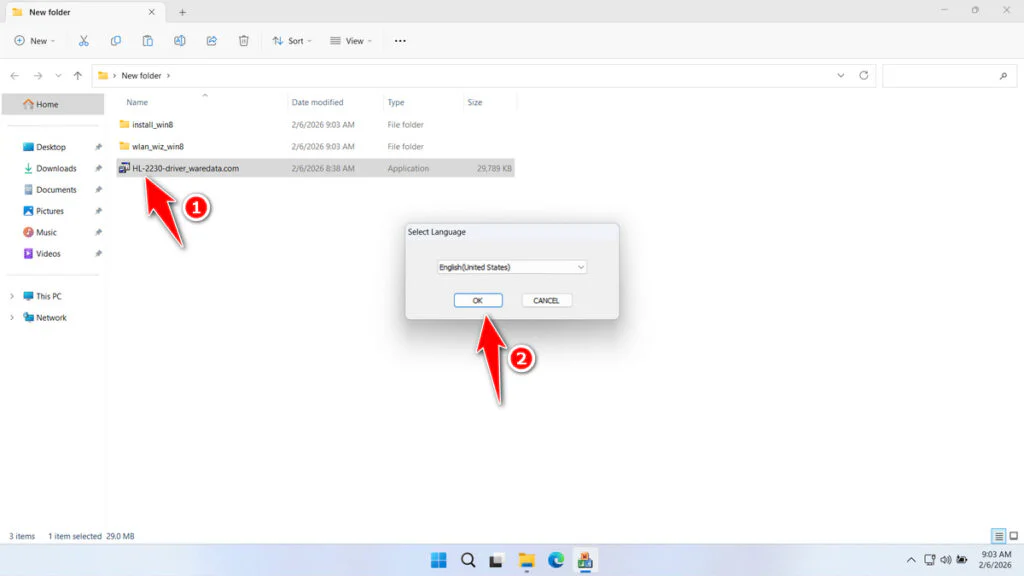Open Share via the toolbar share icon
This screenshot has height=576, width=1024.
(211, 41)
